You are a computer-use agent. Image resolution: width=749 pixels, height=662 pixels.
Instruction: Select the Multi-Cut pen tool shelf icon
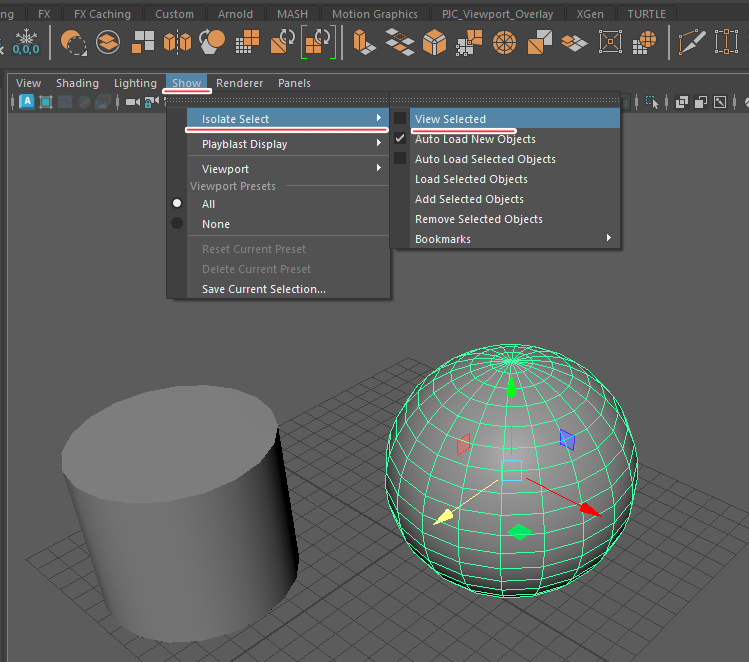[x=691, y=42]
